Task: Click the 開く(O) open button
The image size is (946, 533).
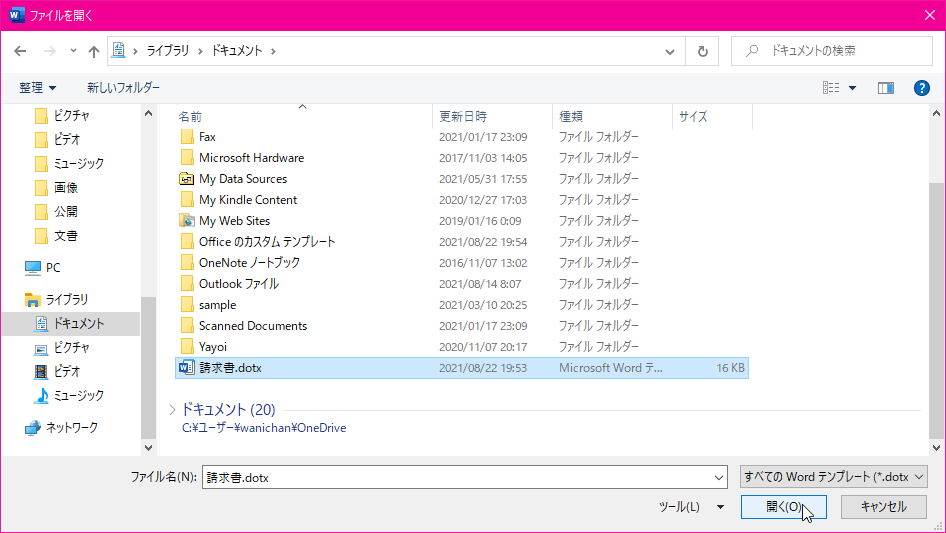Action: (x=783, y=506)
